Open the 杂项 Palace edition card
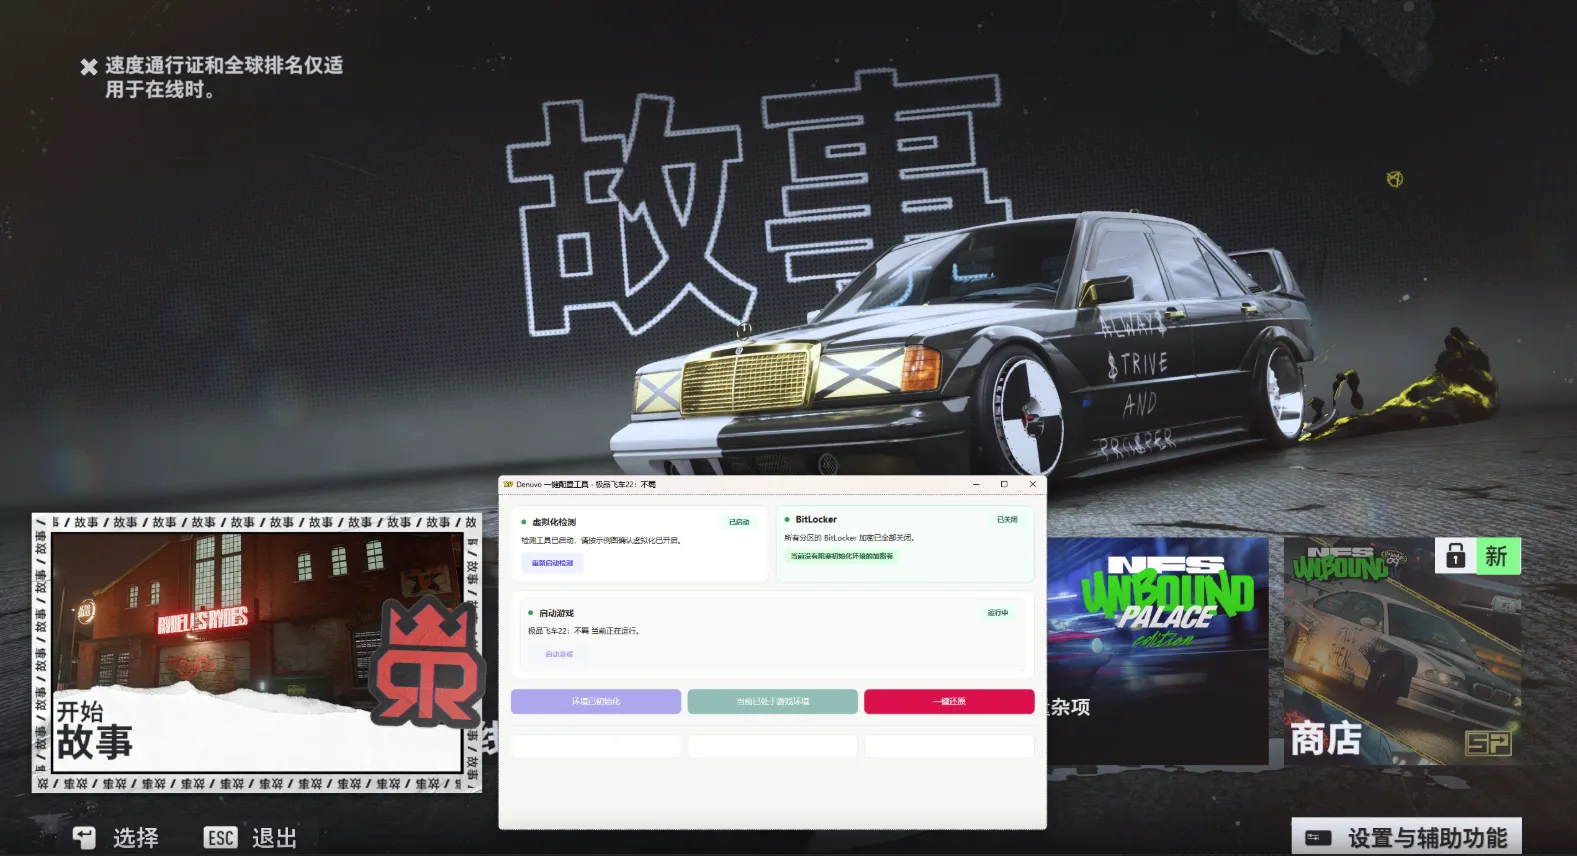 click(1158, 651)
